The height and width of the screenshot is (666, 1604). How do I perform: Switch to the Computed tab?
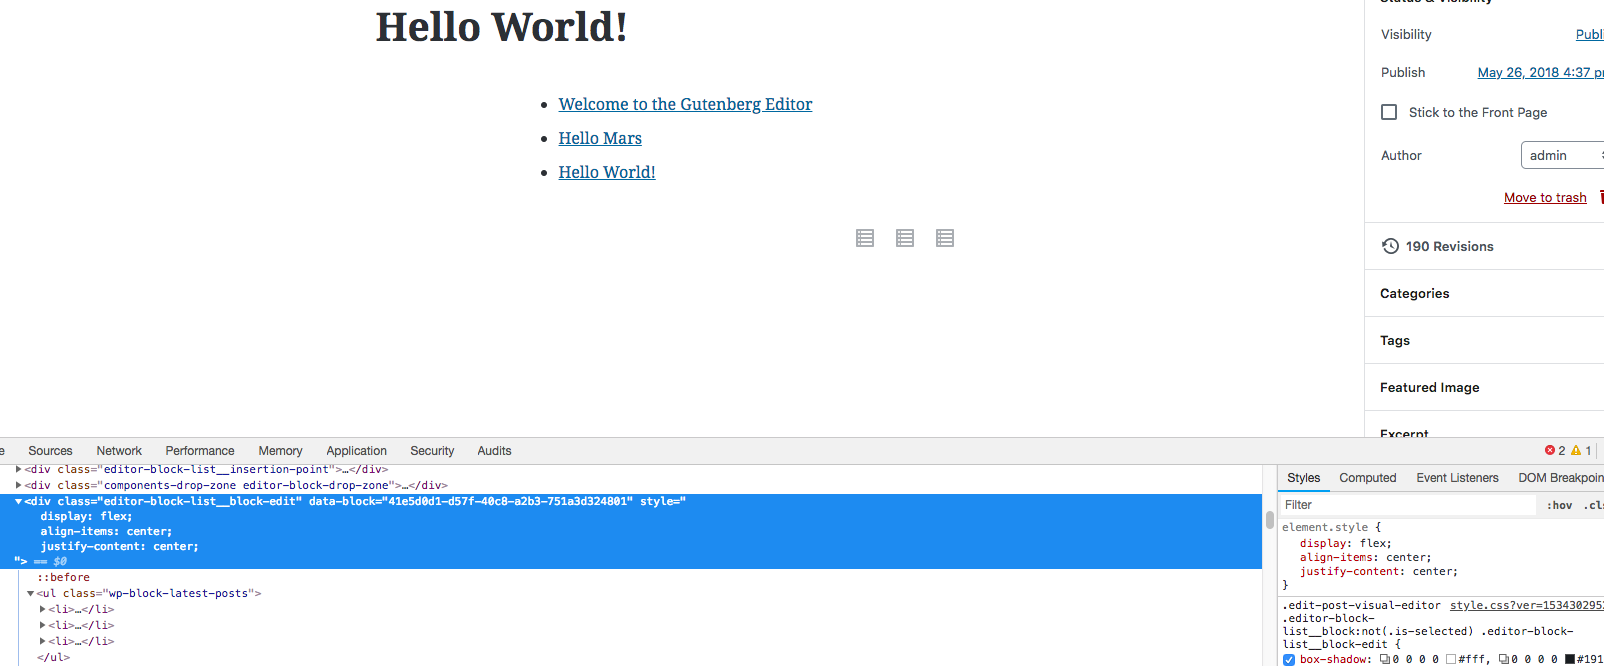pyautogui.click(x=1367, y=478)
